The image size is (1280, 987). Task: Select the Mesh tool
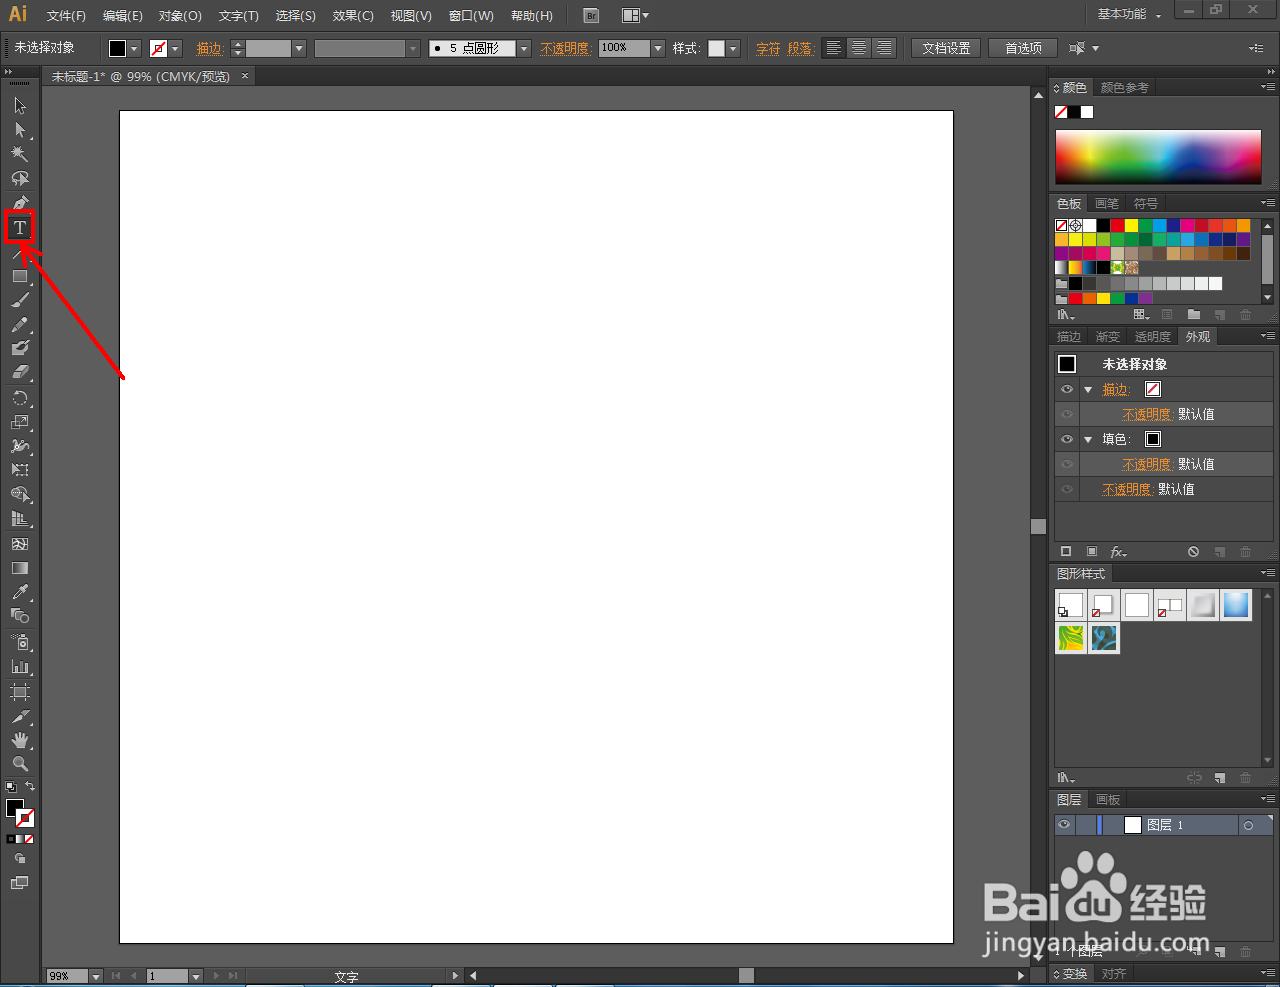click(19, 544)
